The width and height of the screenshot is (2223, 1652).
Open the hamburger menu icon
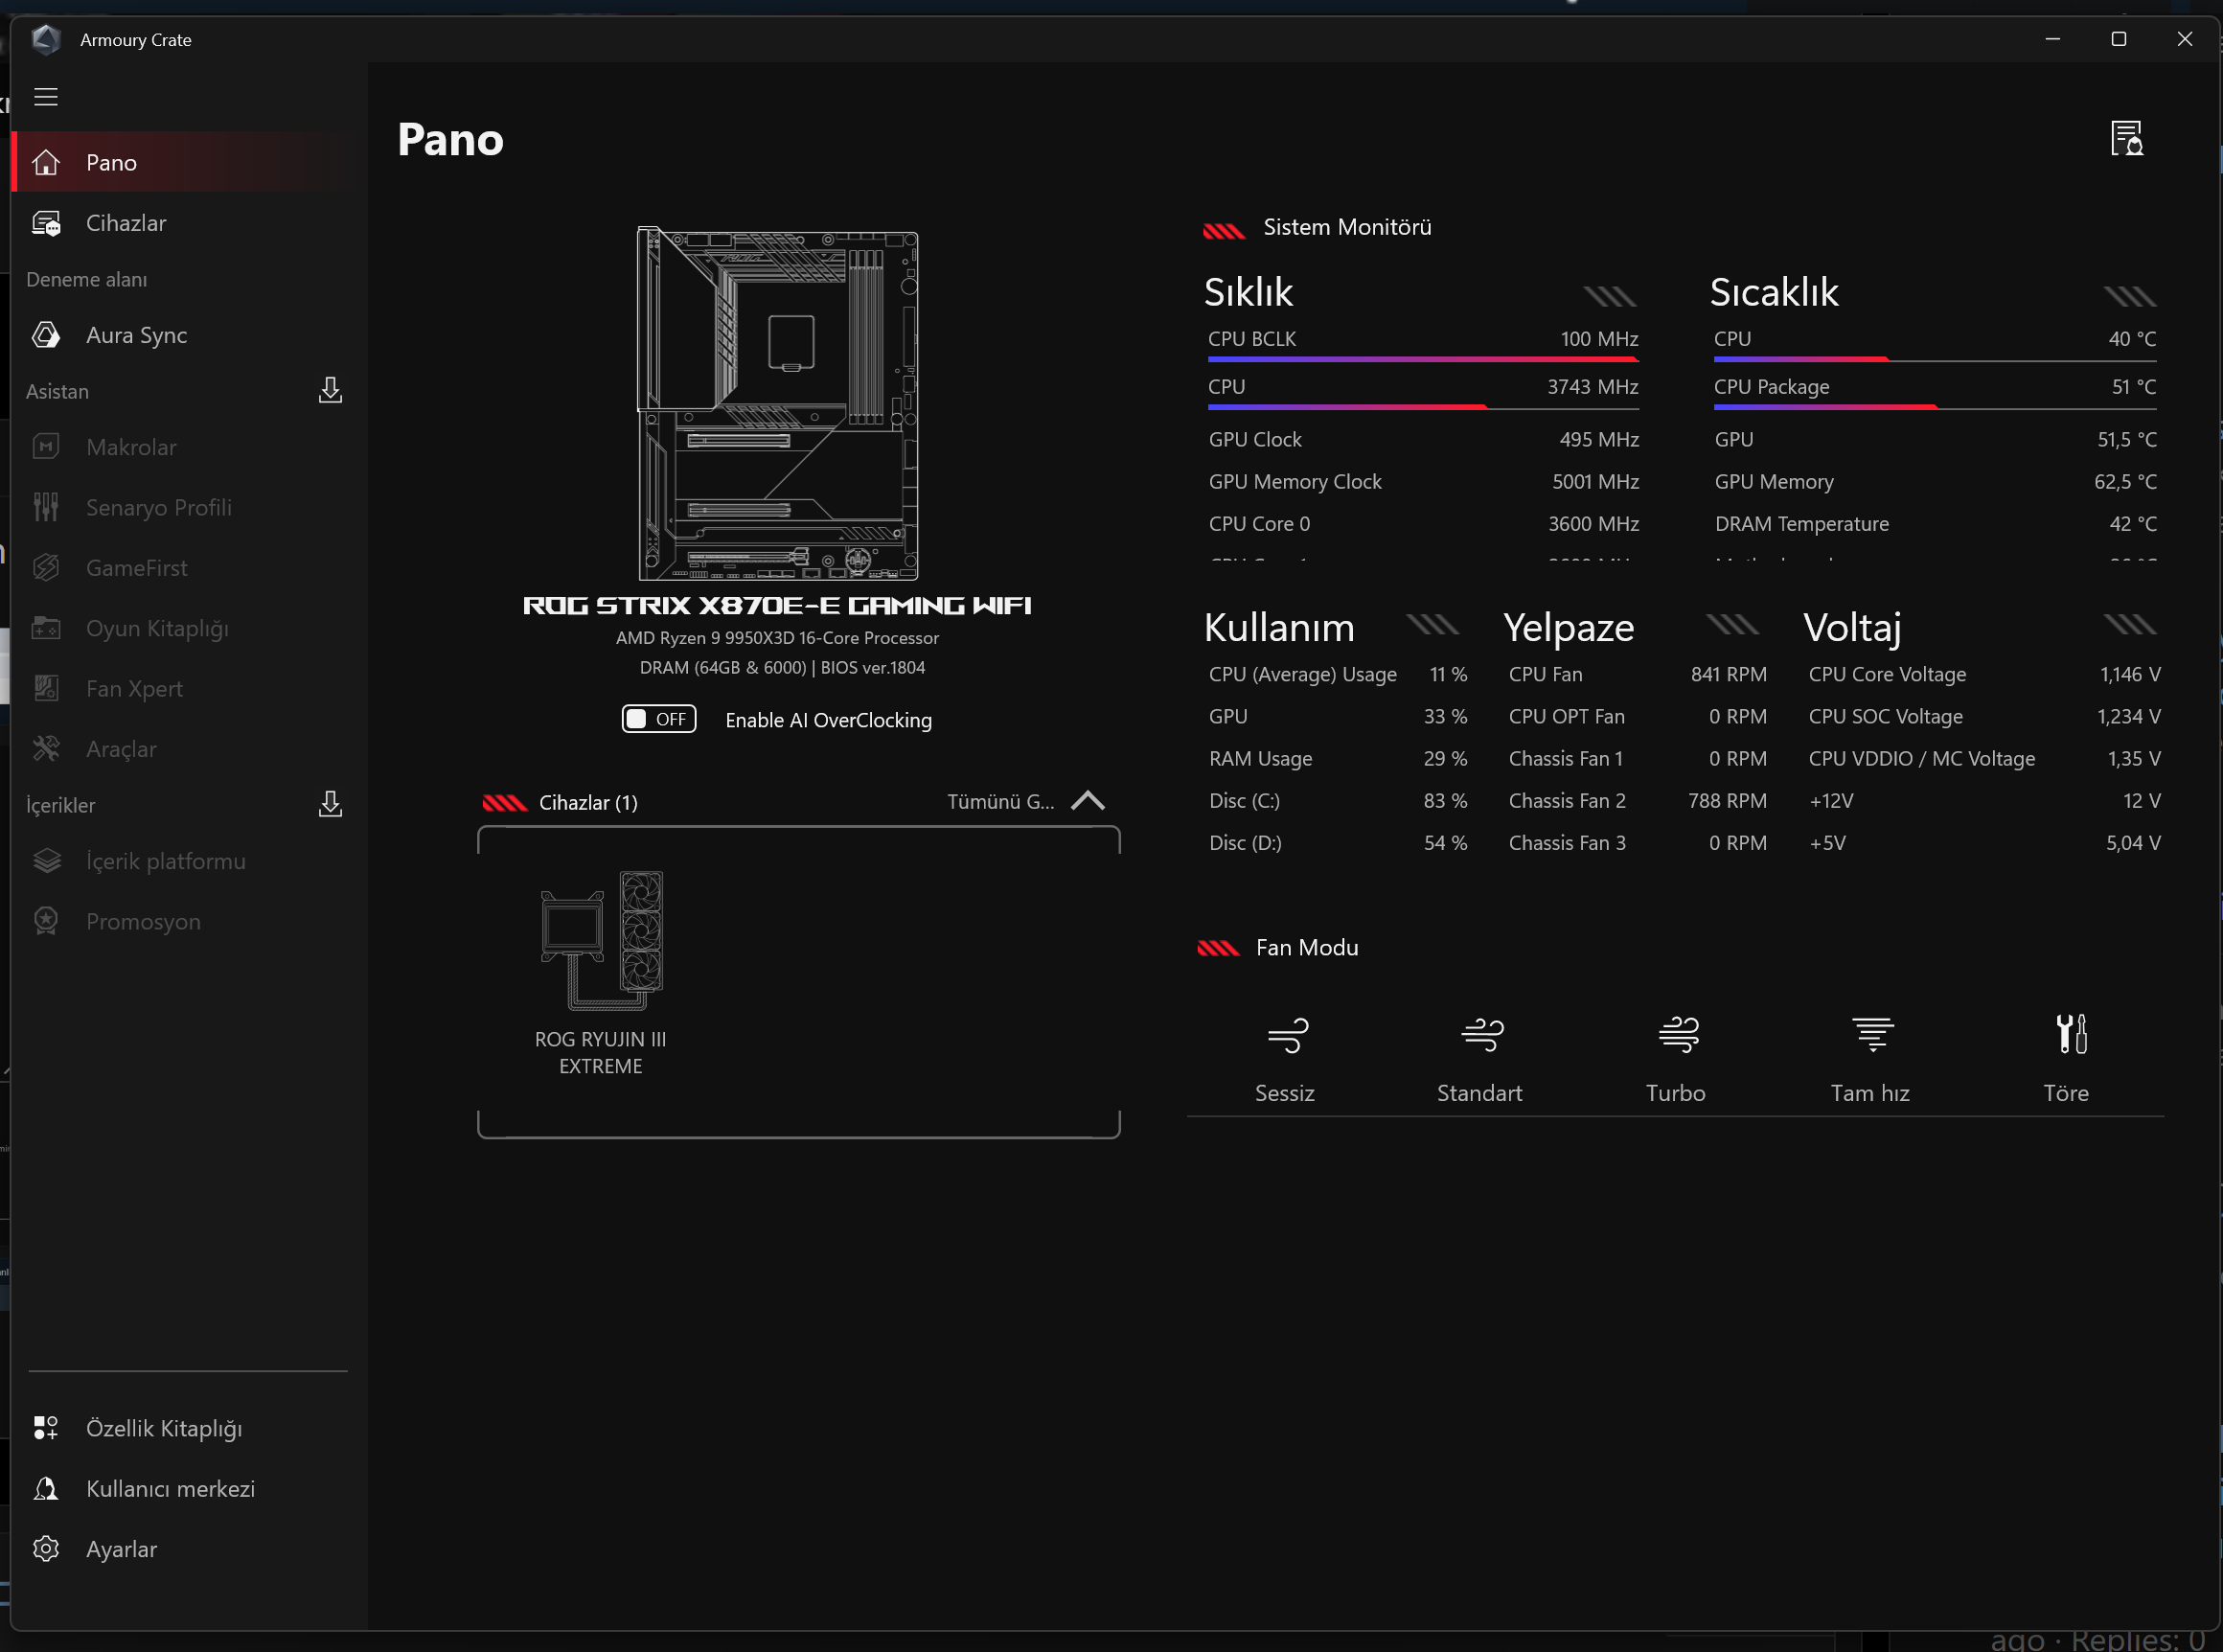coord(46,97)
